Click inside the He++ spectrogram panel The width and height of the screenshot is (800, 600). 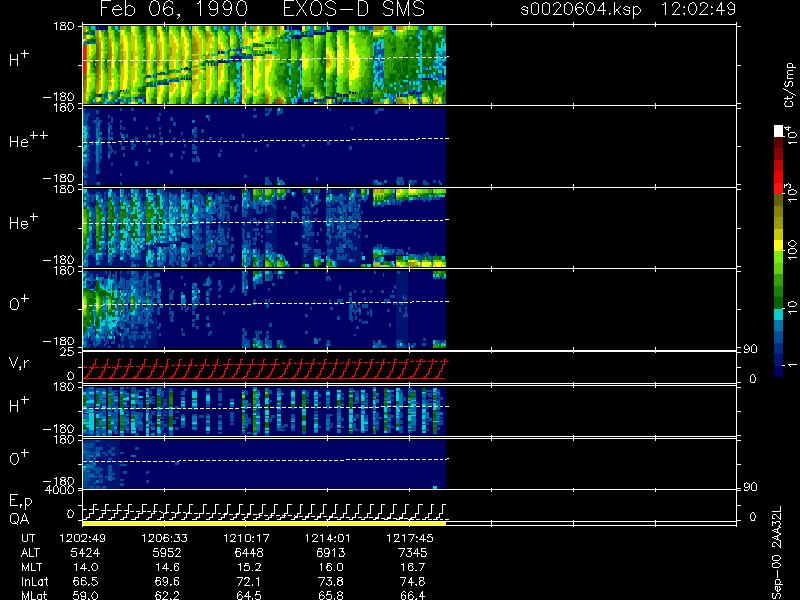[264, 146]
